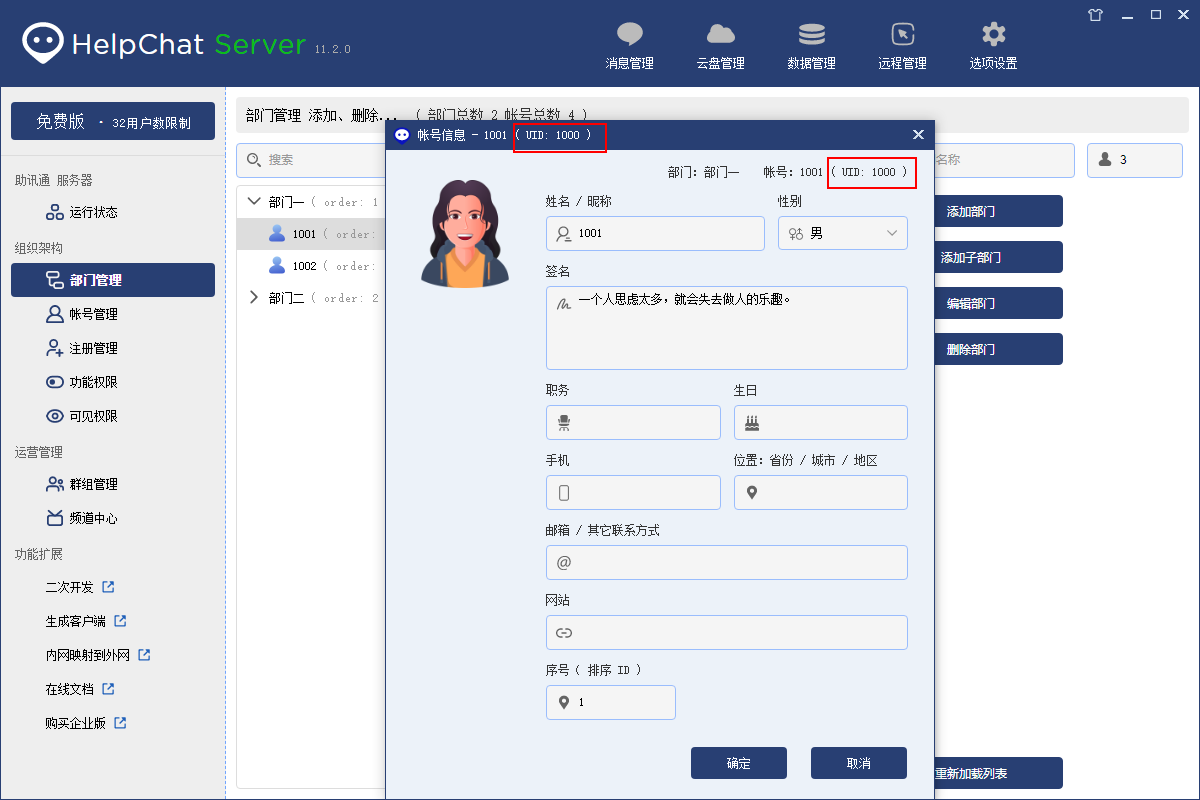Open the 内网映射到外网 external link
The width and height of the screenshot is (1200, 800).
click(98, 655)
